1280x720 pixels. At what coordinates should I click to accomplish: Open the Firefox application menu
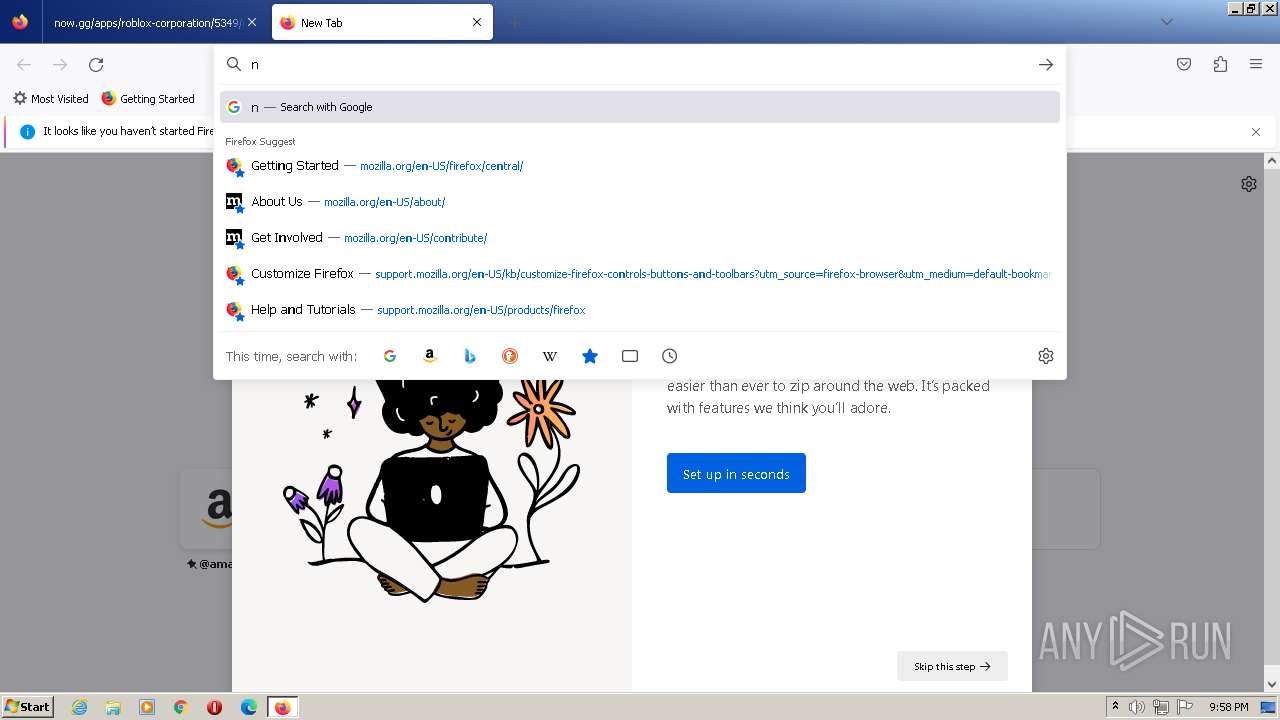[x=1256, y=64]
